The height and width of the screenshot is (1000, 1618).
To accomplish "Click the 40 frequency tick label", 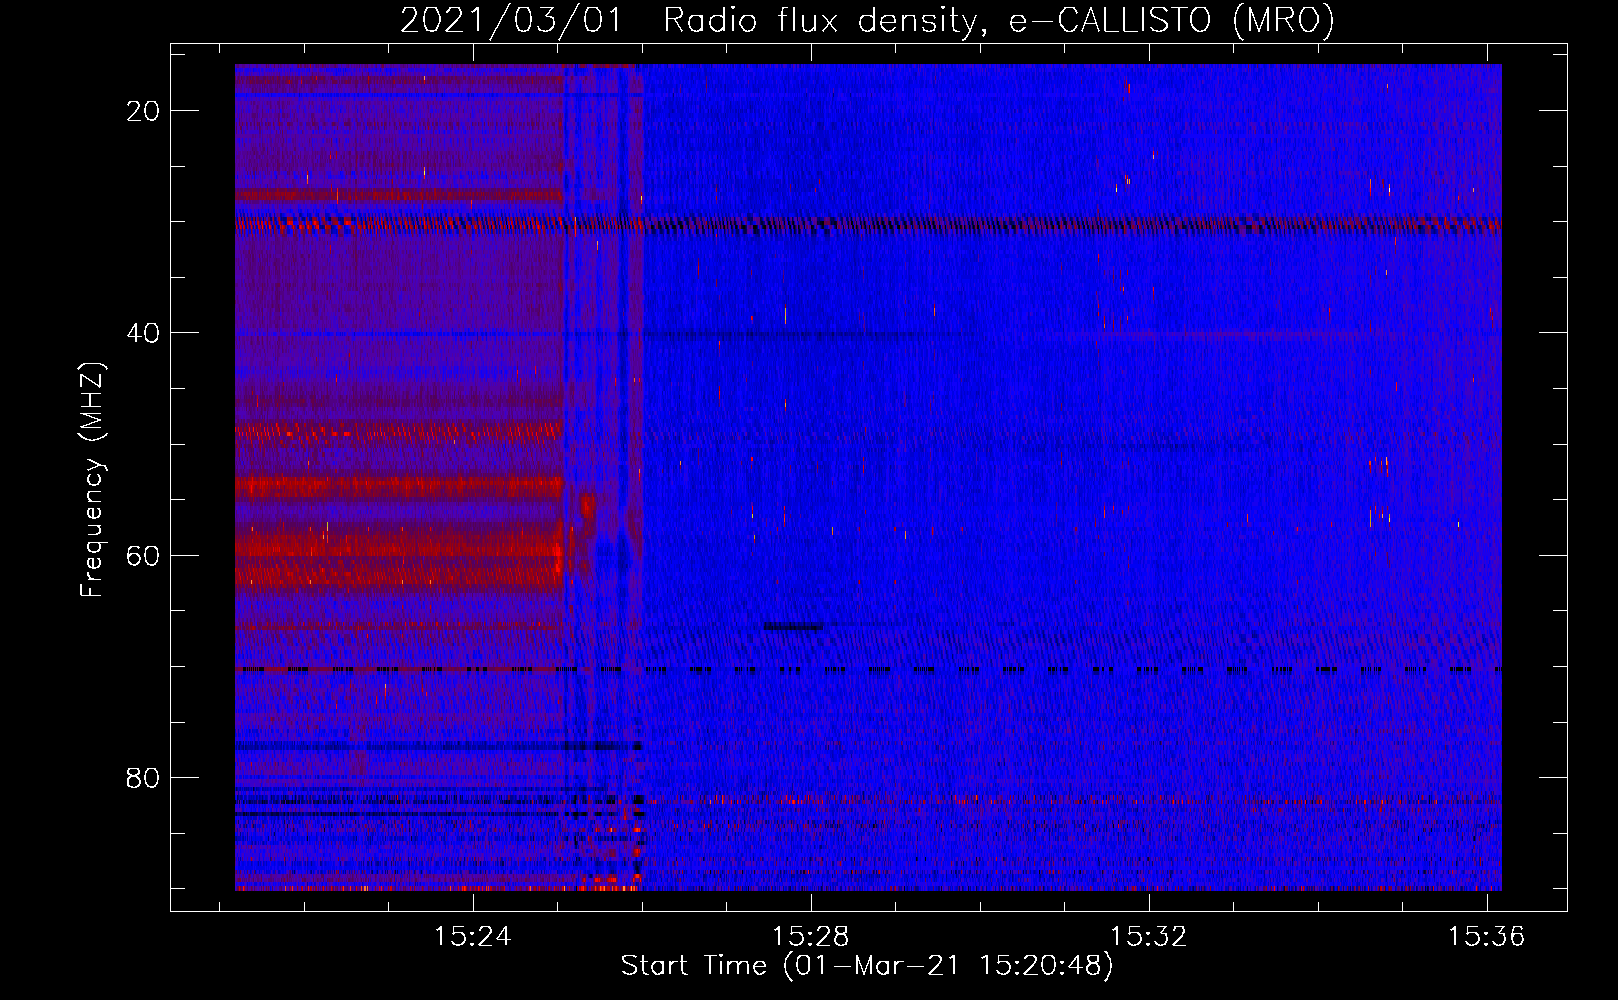I will (143, 333).
